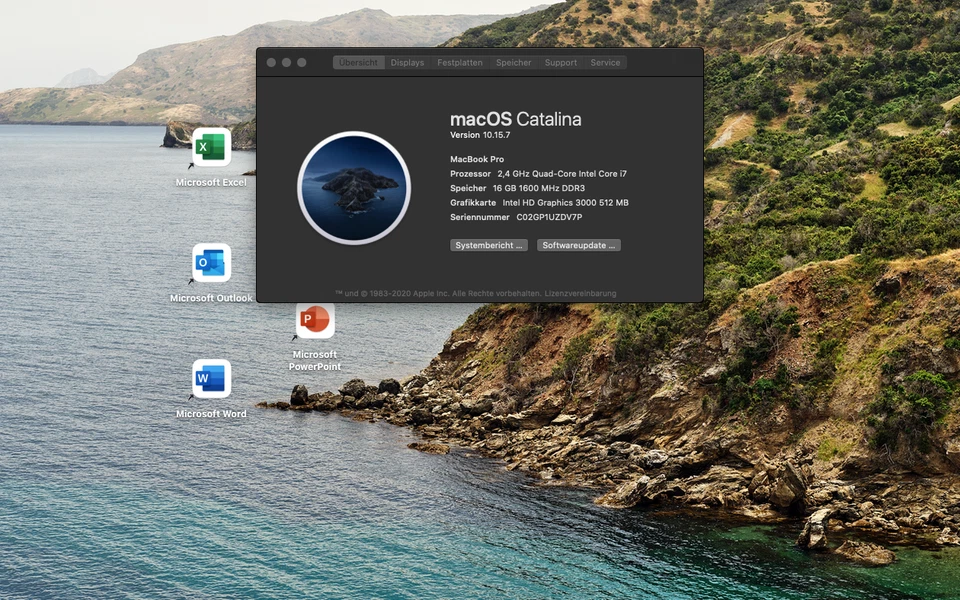Close the About This Mac window
Viewport: 960px width, 600px height.
271,62
